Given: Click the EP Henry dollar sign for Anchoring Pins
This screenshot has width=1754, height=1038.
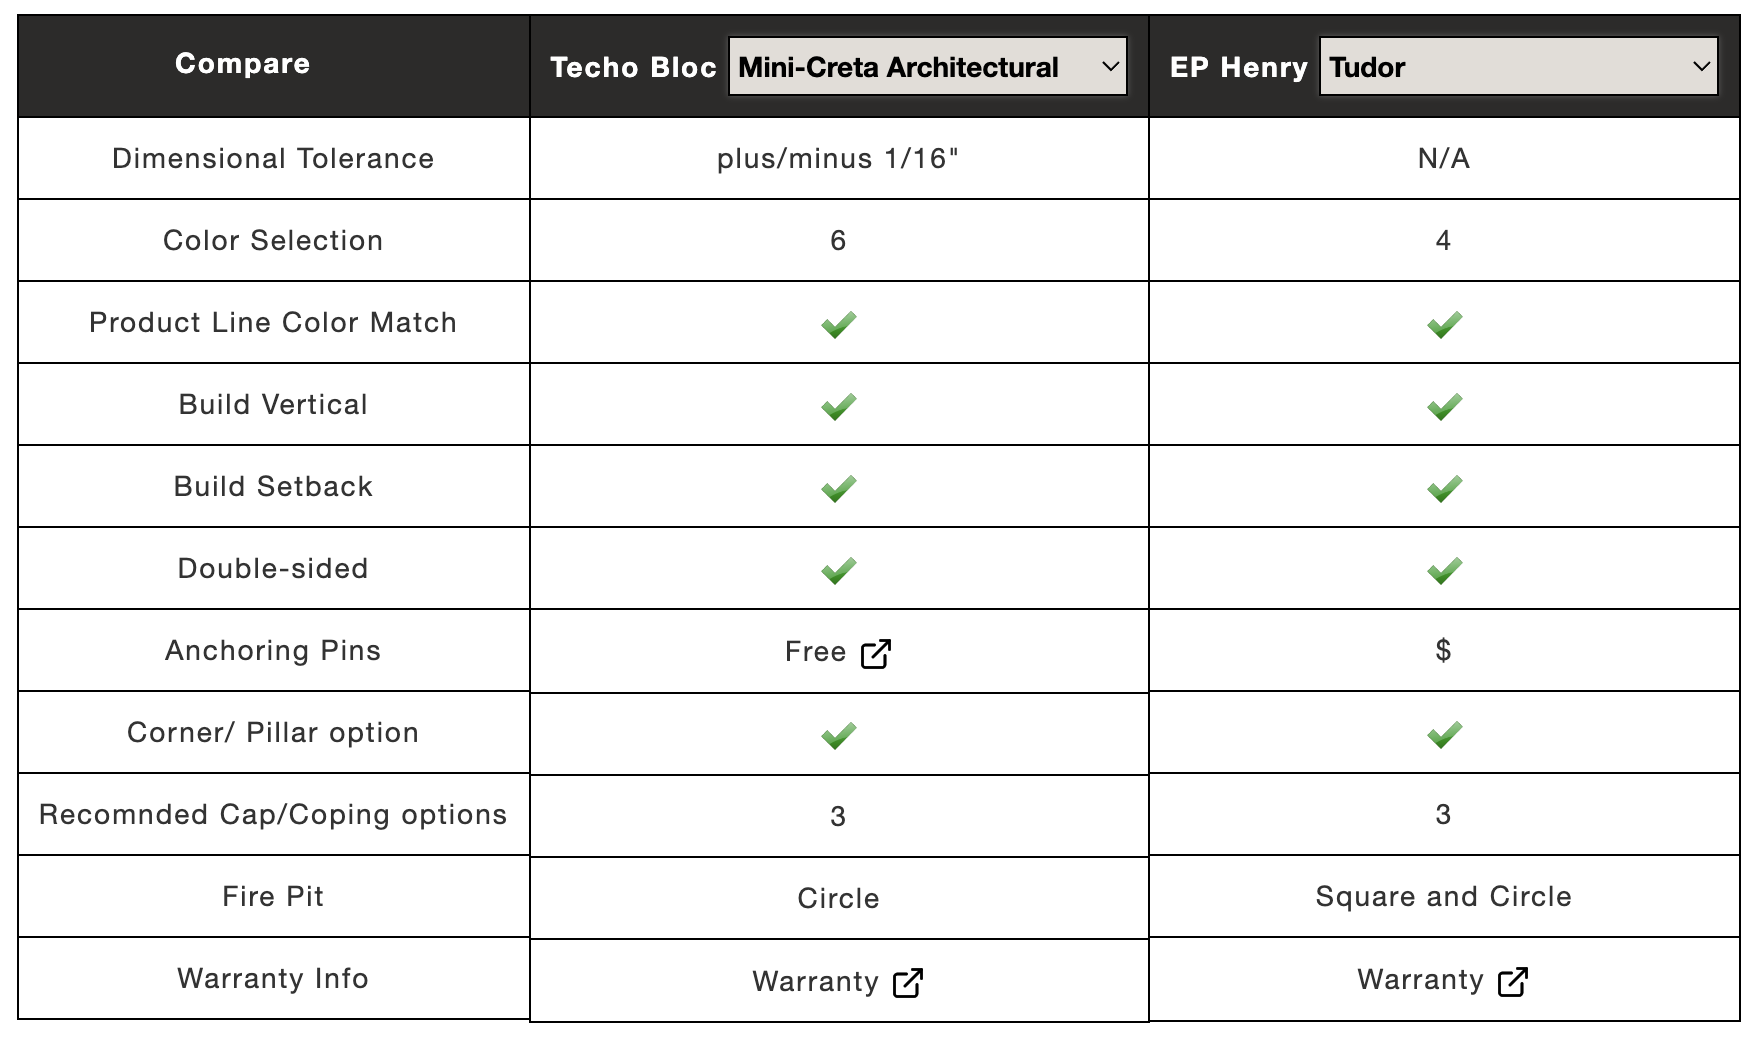Looking at the screenshot, I should (1443, 650).
